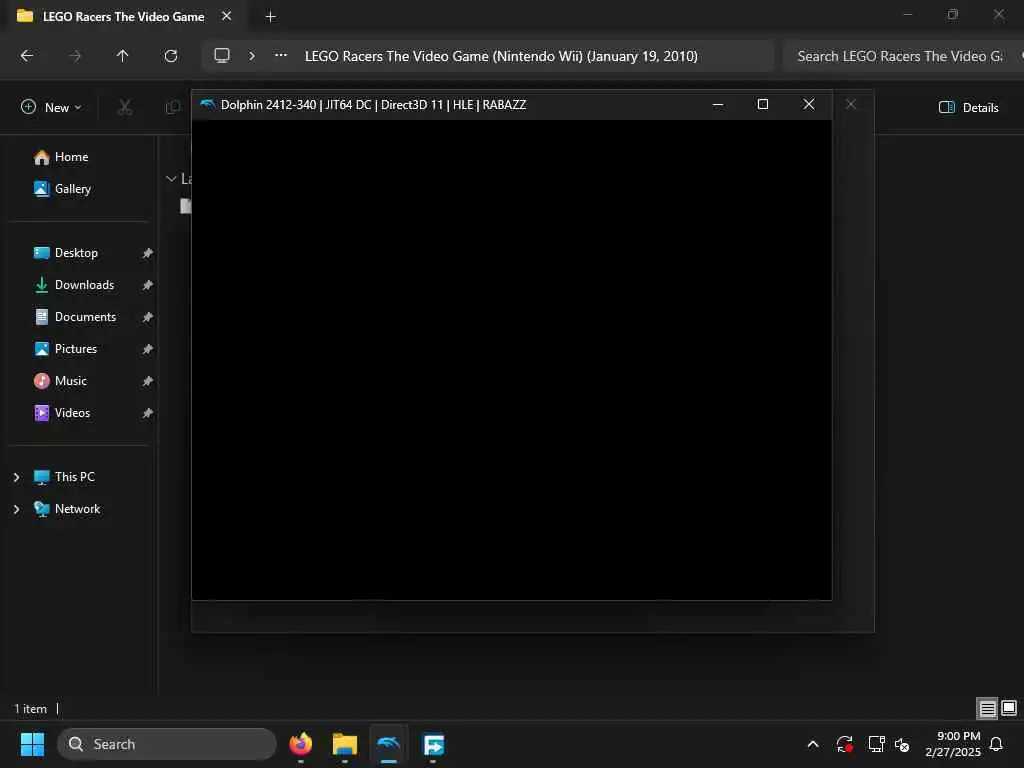The image size is (1024, 768).
Task: Maximize the Dolphin game window
Action: coord(763,104)
